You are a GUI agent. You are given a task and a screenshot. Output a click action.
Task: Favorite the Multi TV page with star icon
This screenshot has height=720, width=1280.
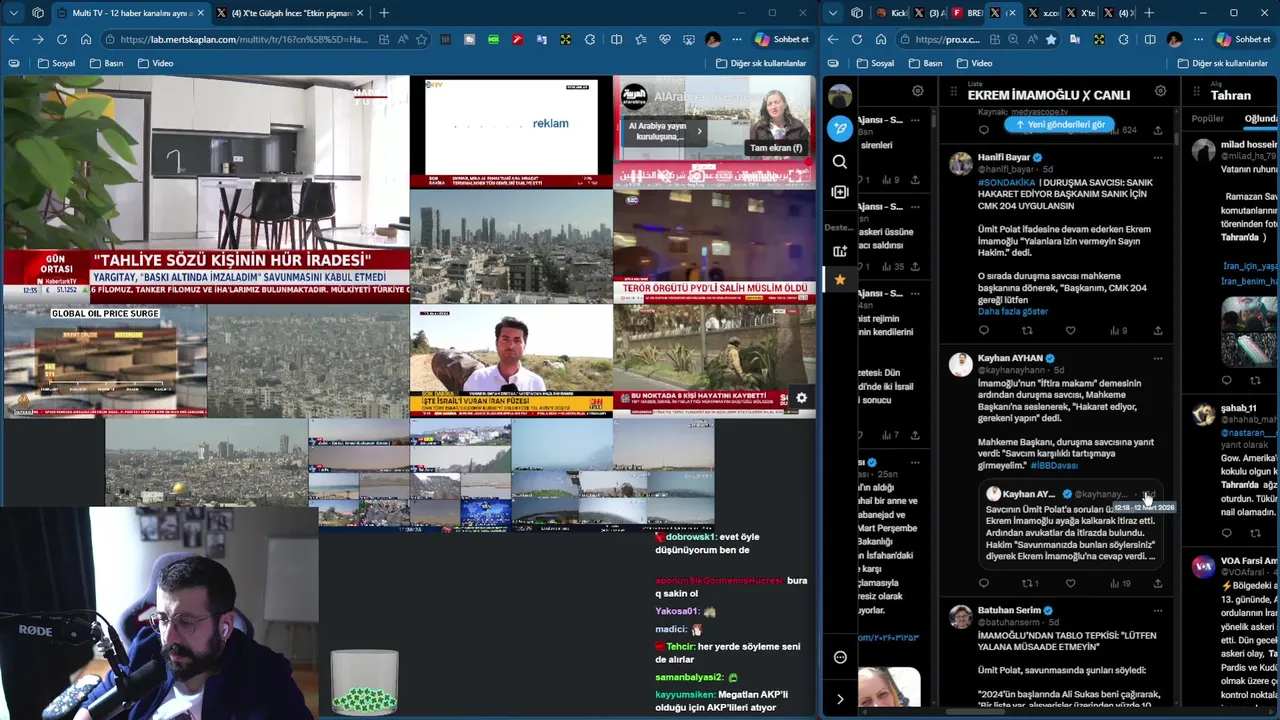tap(422, 39)
